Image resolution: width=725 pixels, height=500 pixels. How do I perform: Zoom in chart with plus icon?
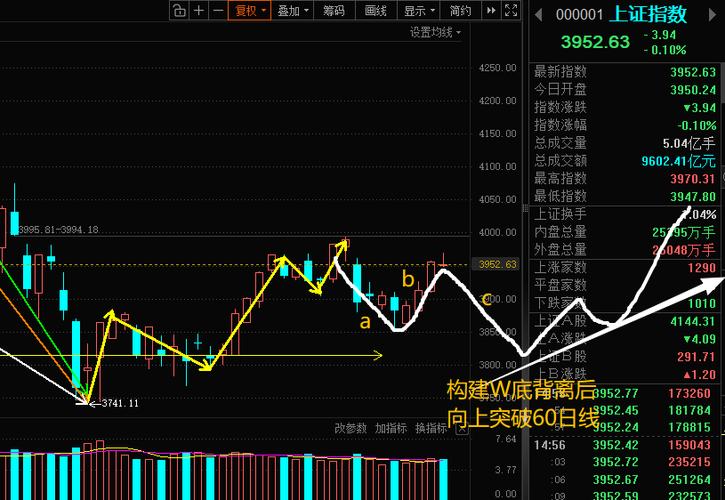(199, 10)
